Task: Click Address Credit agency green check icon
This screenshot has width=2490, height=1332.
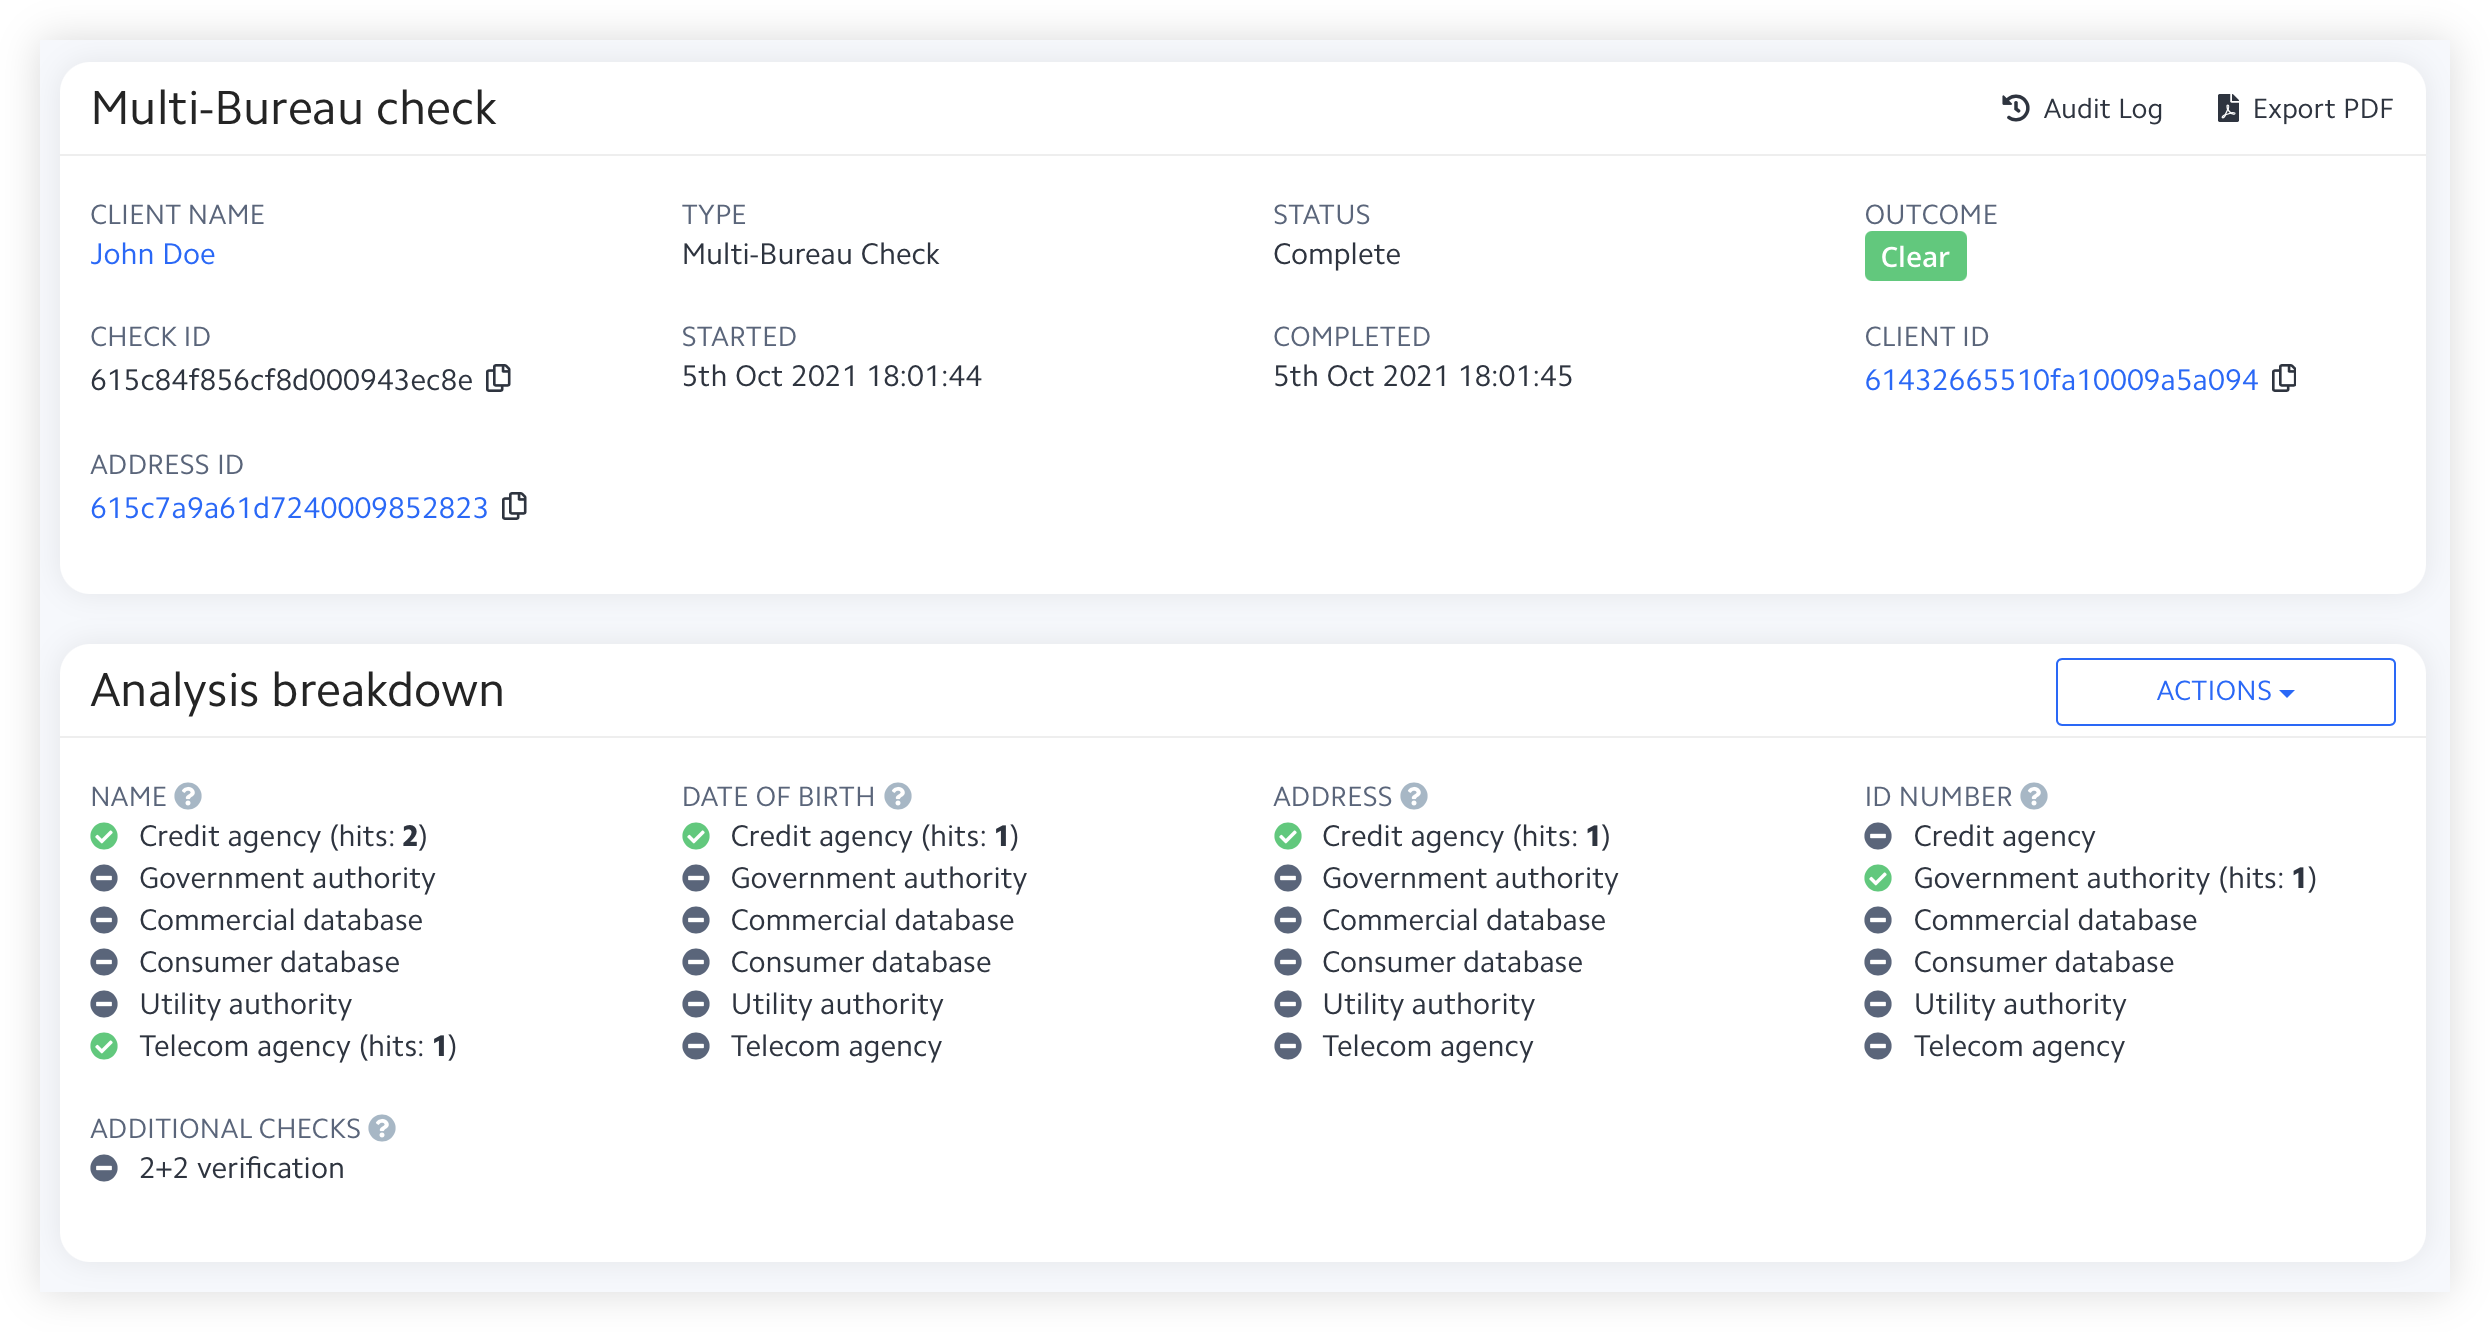Action: (x=1288, y=836)
